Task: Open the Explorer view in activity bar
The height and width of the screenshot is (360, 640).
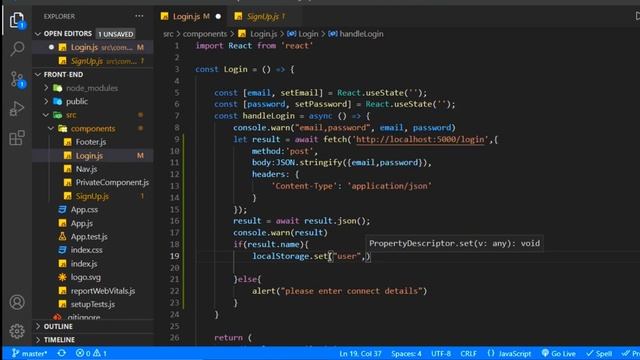Action: [17, 20]
